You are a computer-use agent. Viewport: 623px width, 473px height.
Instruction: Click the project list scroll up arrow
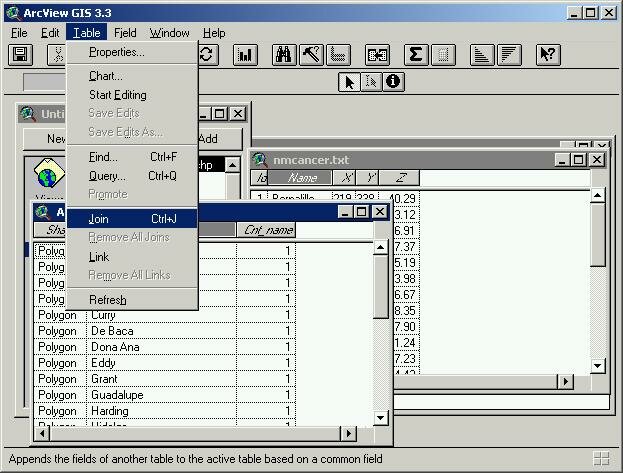point(232,165)
